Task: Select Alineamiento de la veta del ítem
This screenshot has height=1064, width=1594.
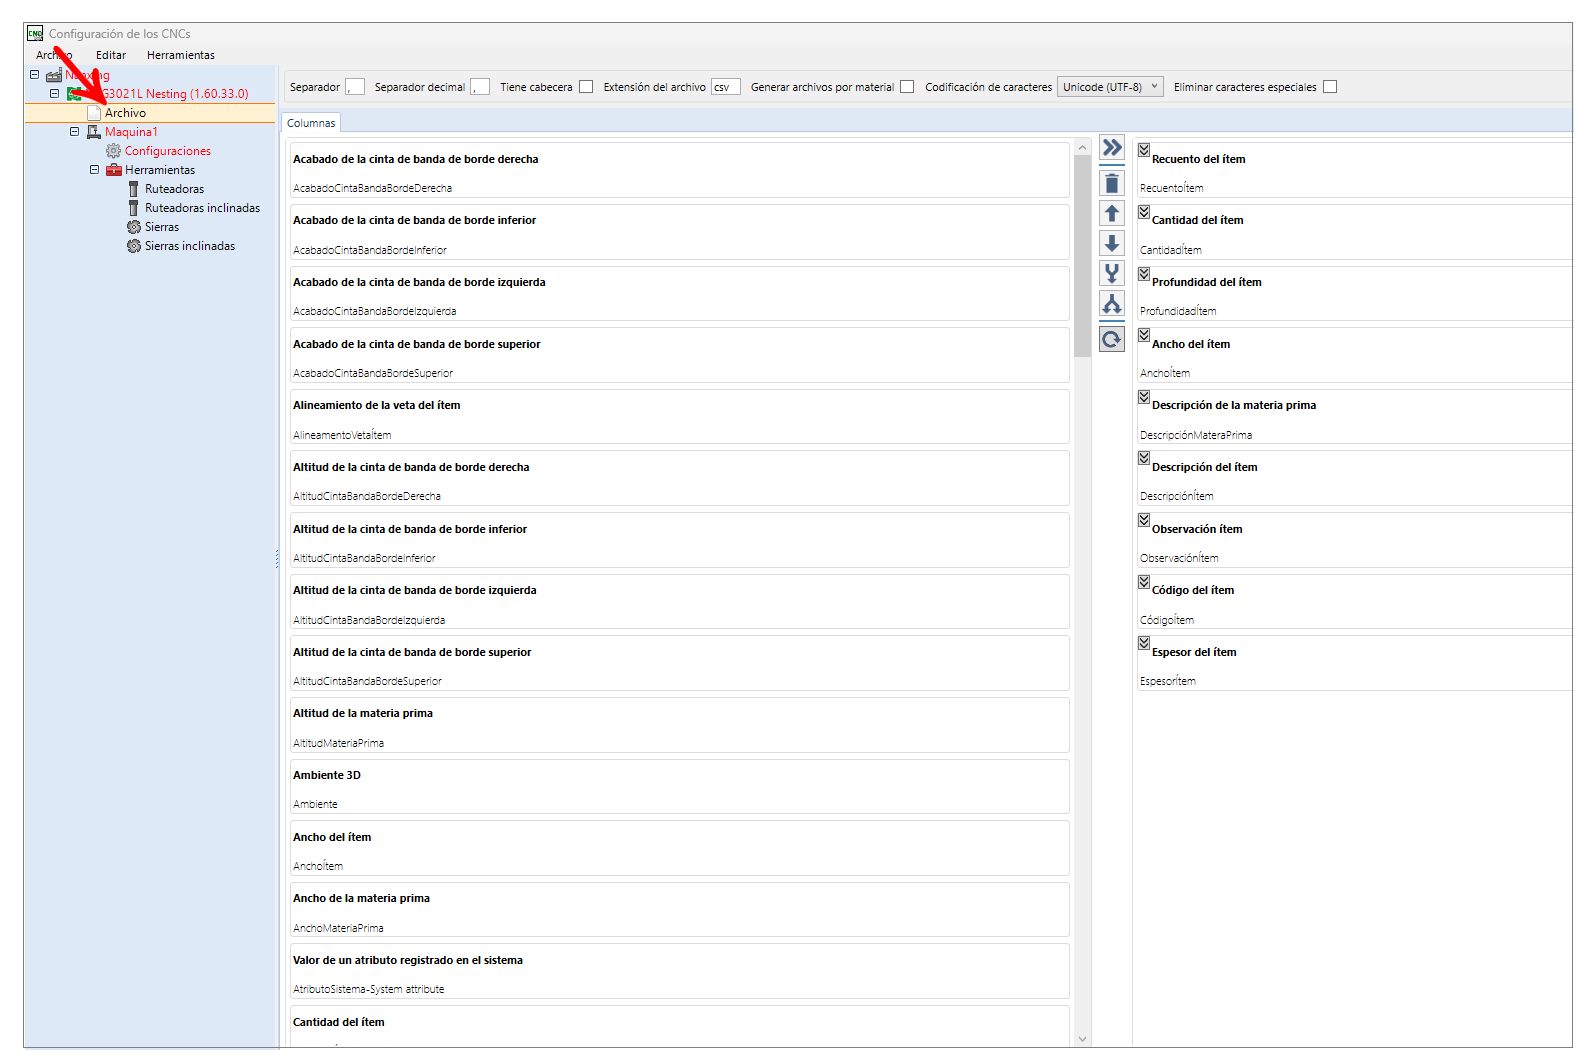Action: pos(679,417)
